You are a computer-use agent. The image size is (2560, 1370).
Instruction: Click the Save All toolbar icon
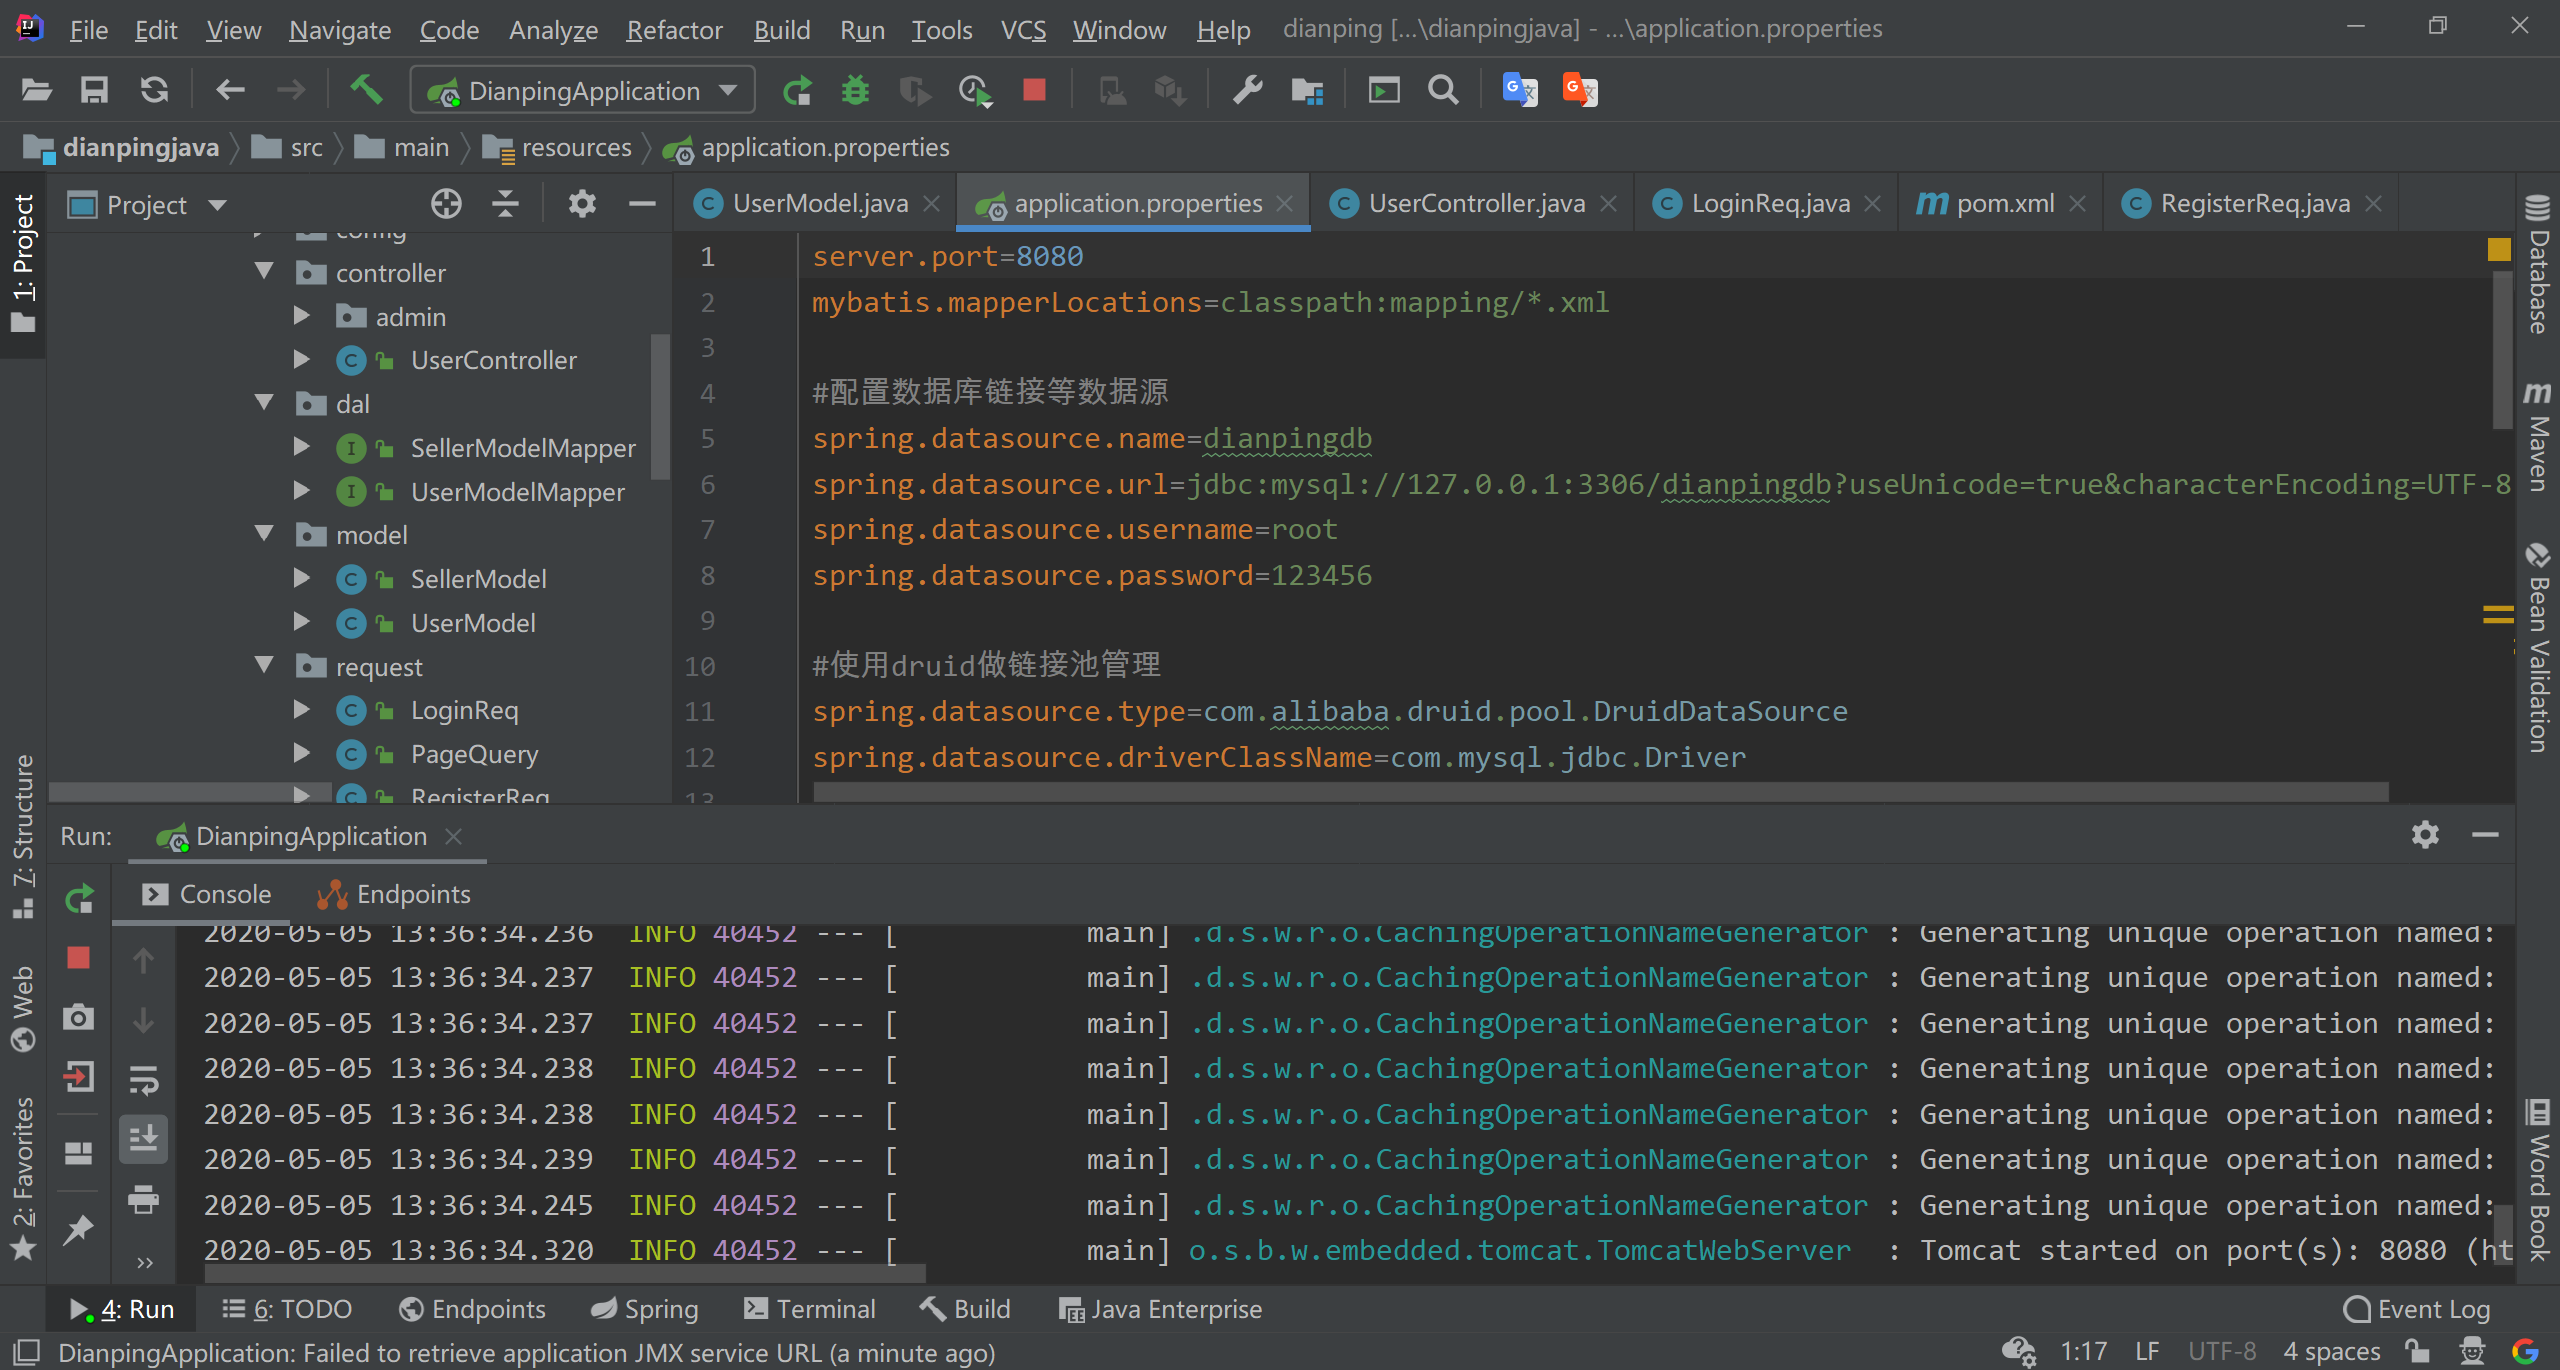click(94, 91)
